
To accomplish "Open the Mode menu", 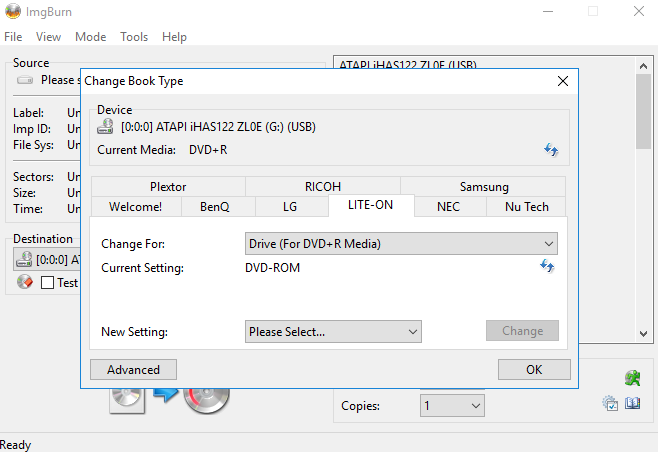I will pos(91,37).
